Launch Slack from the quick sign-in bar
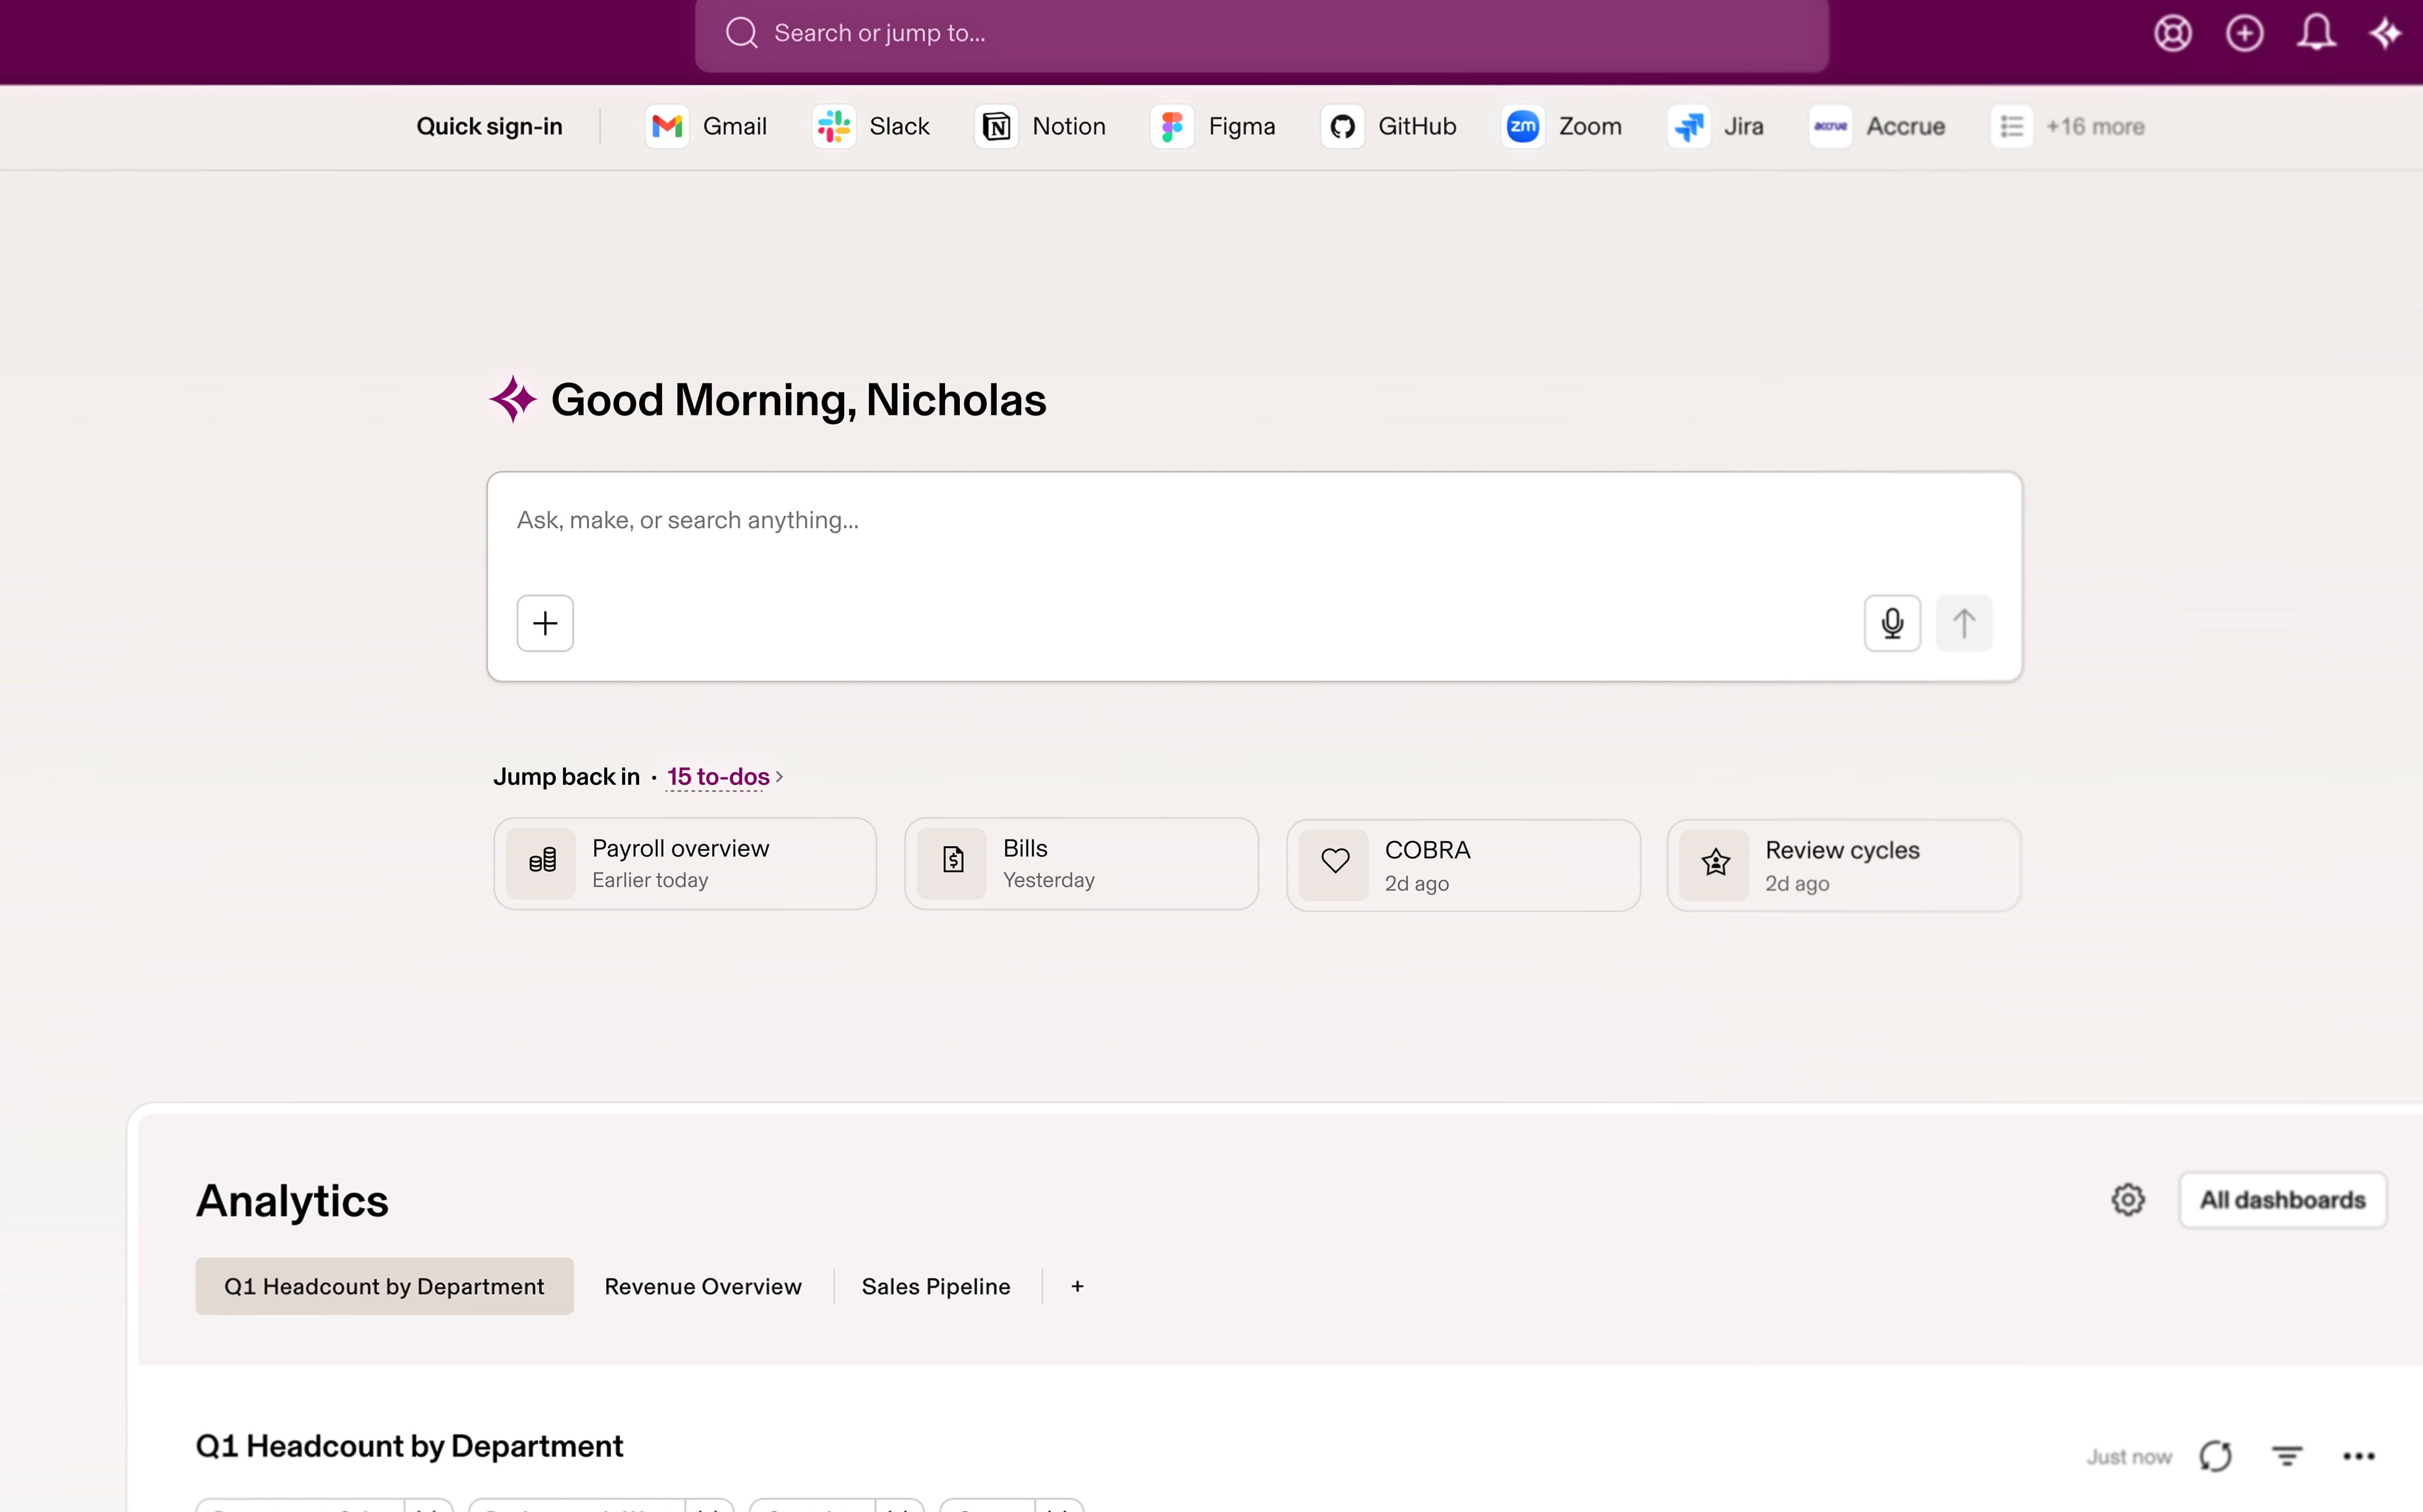The height and width of the screenshot is (1512, 2423). [871, 127]
